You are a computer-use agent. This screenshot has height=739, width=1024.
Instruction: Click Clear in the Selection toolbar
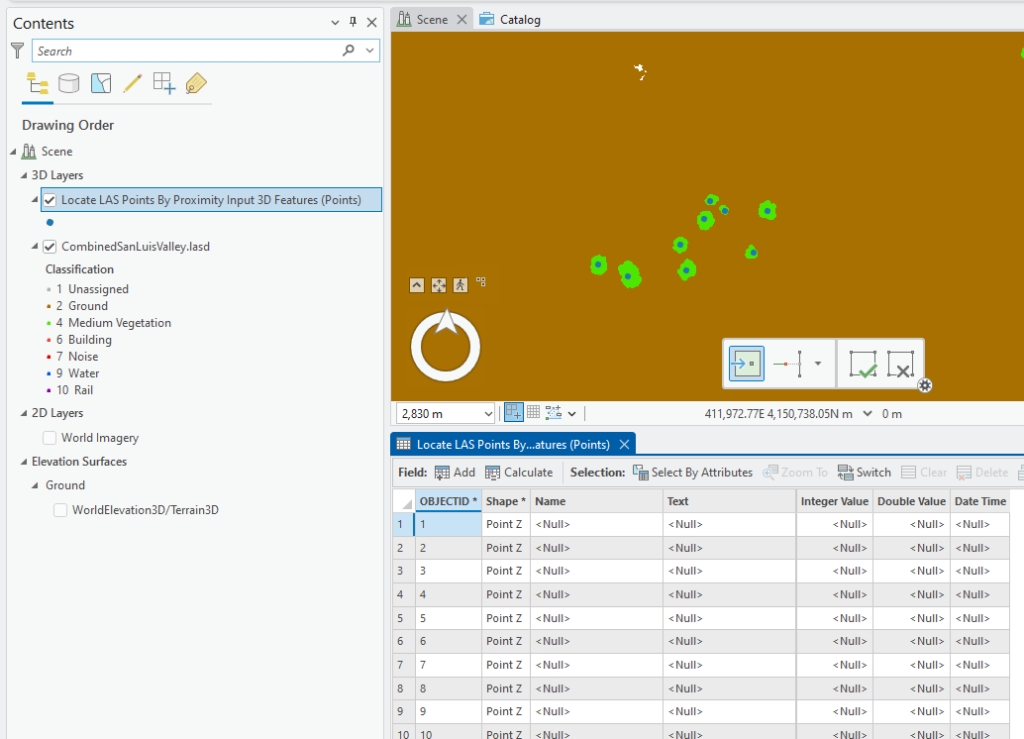[x=925, y=471]
